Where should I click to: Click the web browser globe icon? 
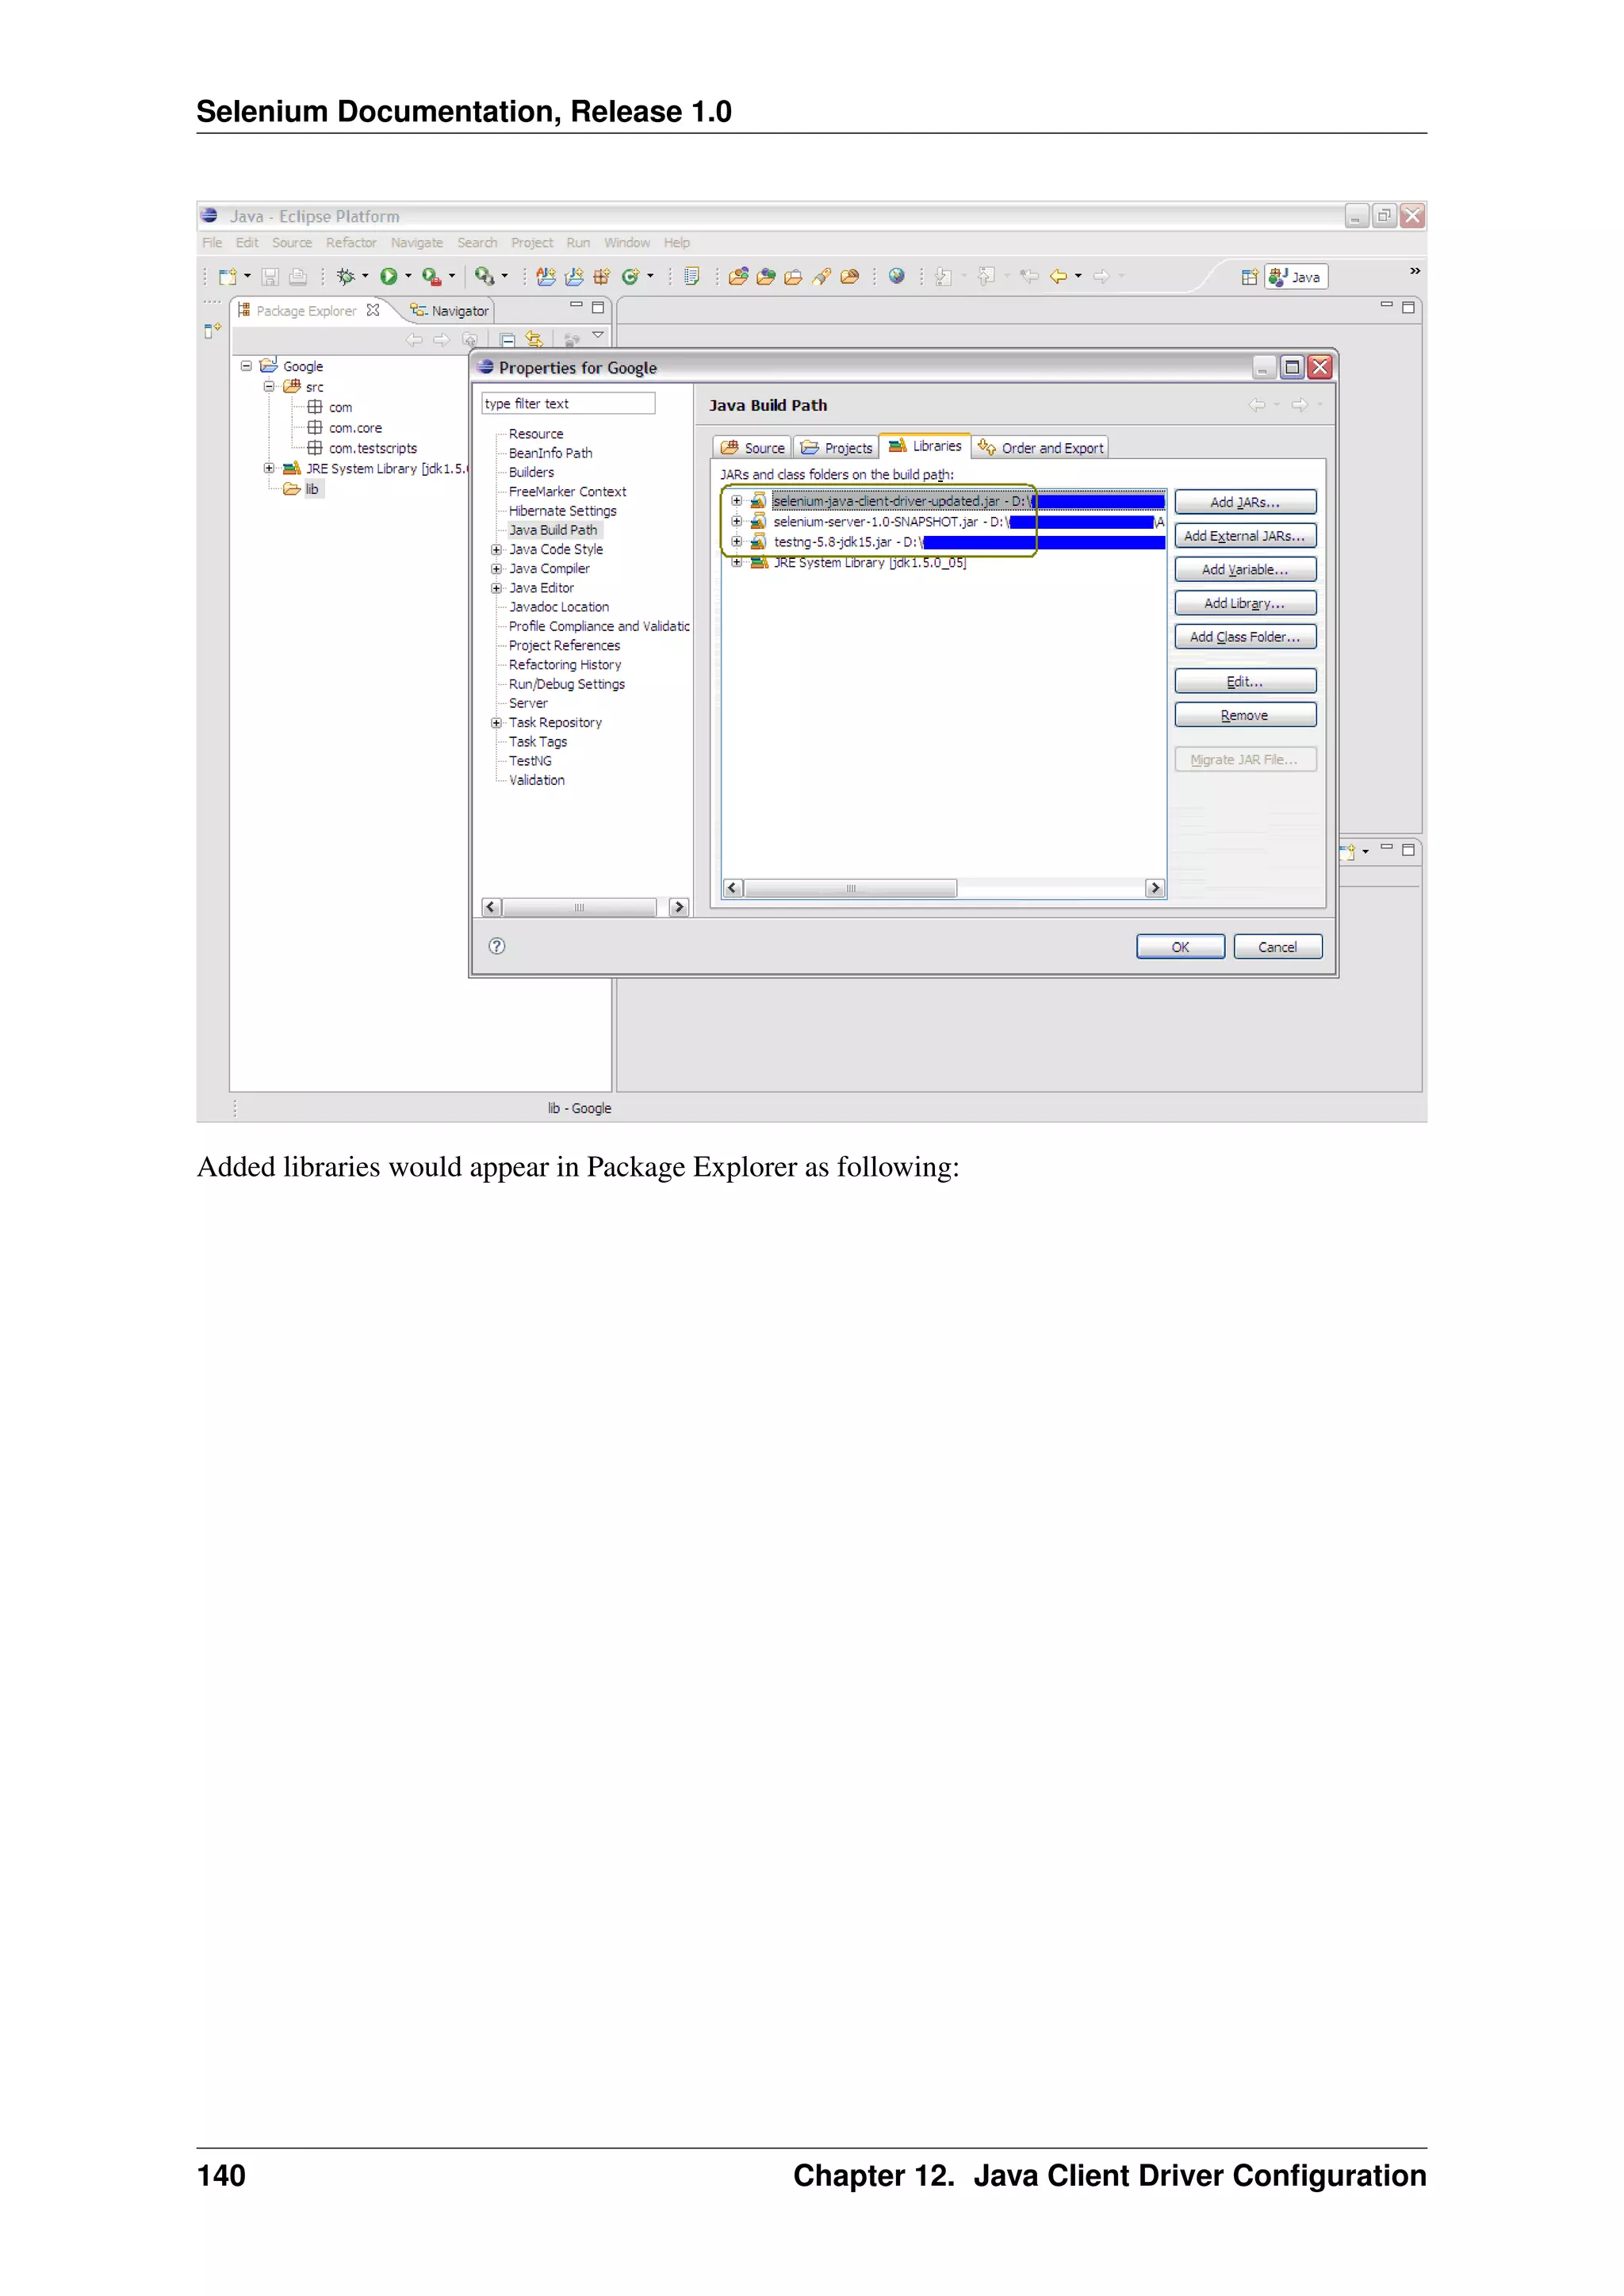[897, 276]
